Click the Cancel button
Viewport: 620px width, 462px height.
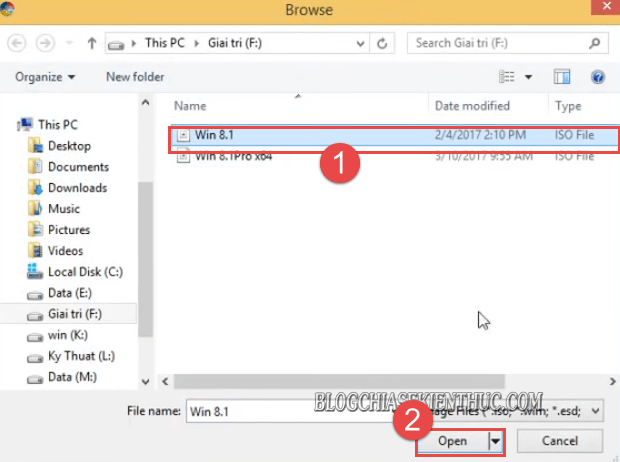point(560,441)
